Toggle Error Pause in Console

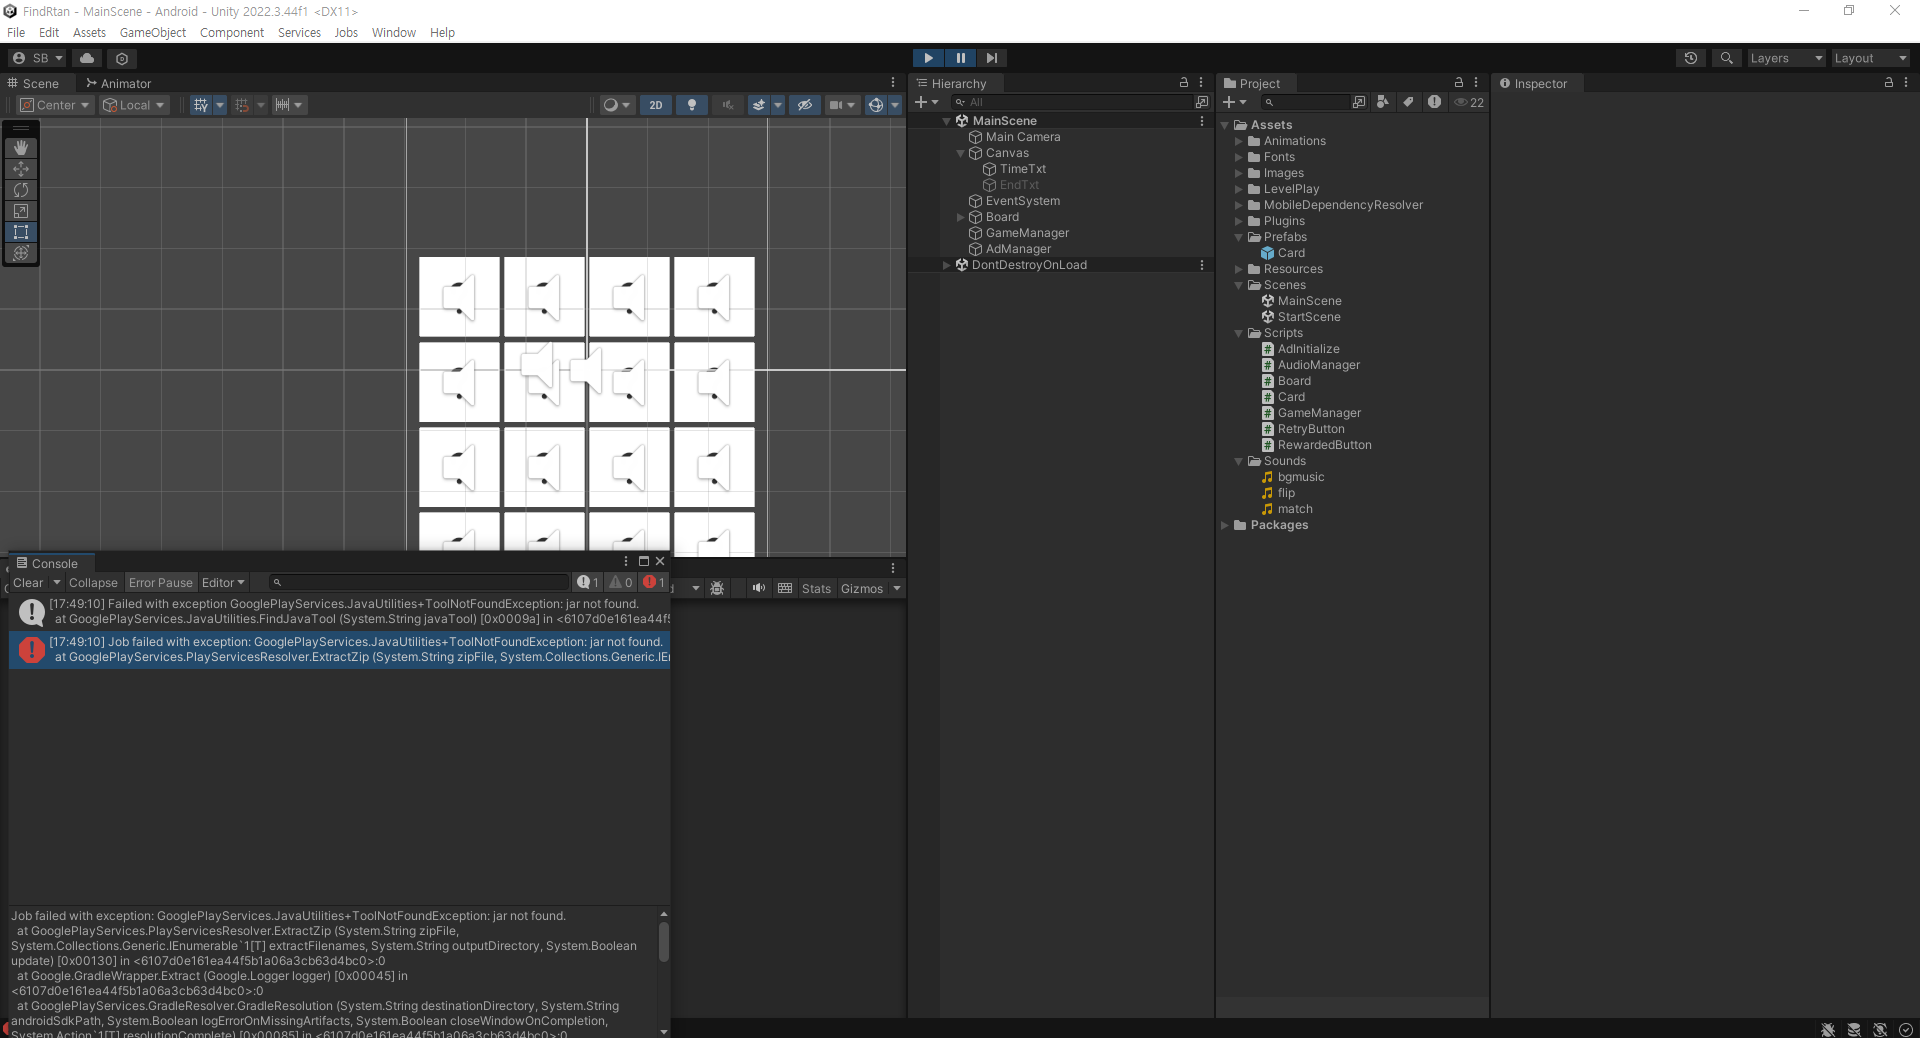pos(161,583)
